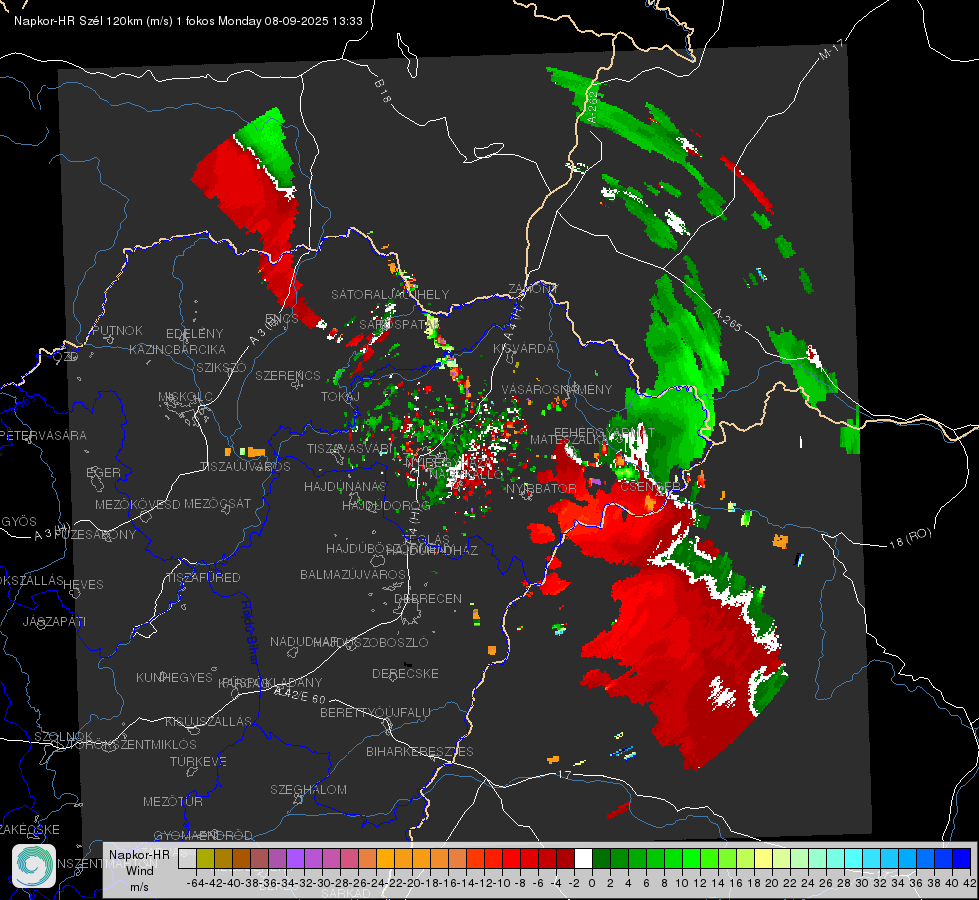Click the TISZAÚJVÁROS label

[x=245, y=467]
